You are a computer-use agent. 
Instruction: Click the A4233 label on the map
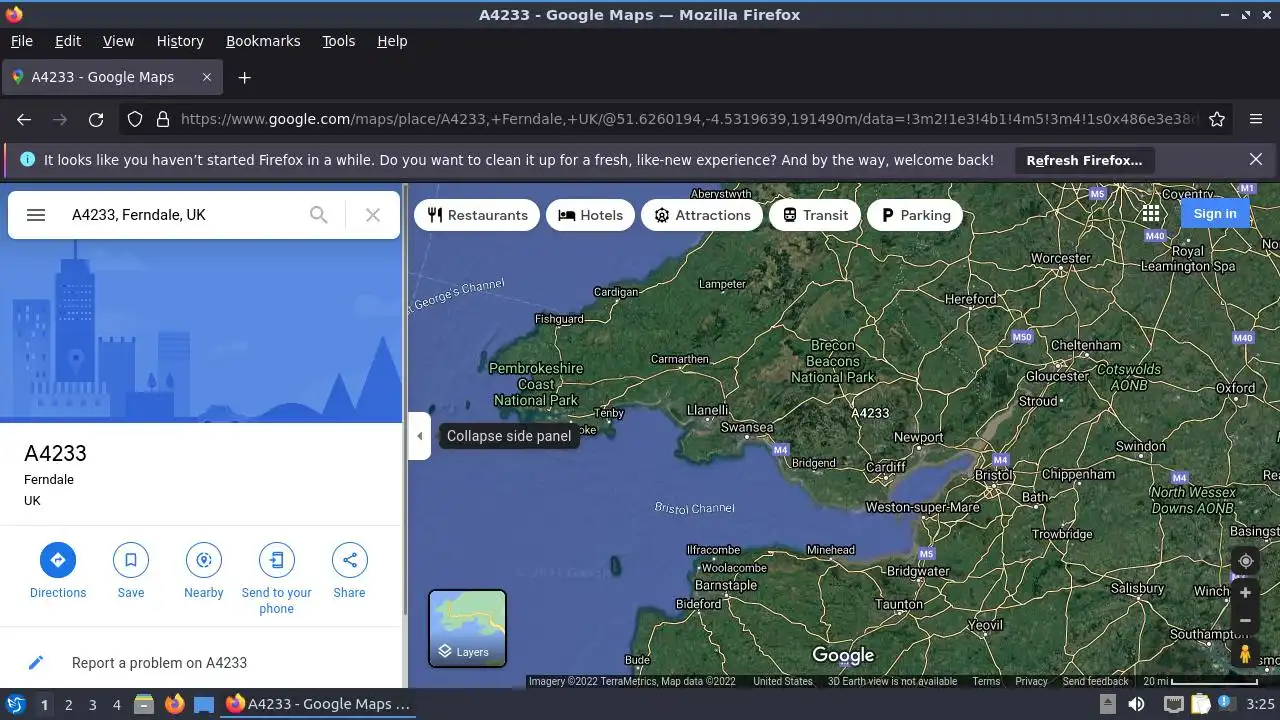tap(870, 413)
